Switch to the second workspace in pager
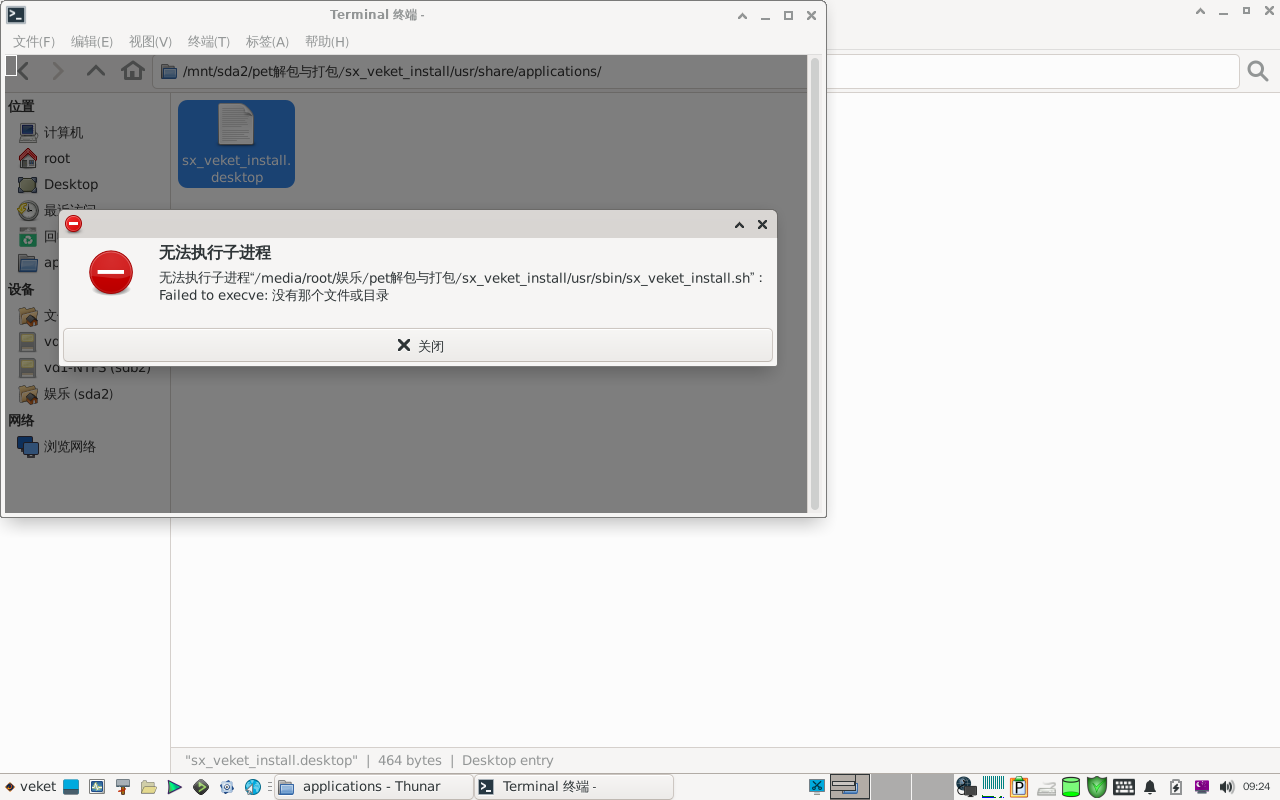This screenshot has height=800, width=1280. (x=892, y=787)
